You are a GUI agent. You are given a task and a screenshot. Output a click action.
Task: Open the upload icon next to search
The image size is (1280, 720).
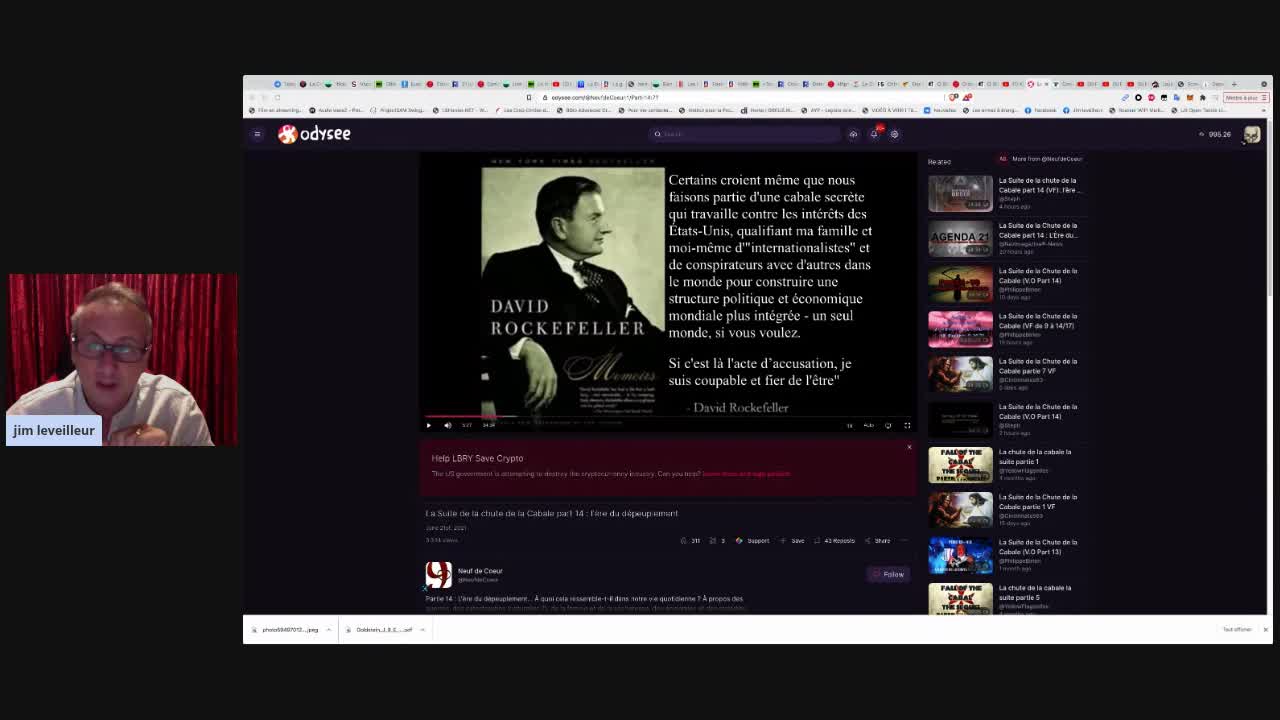[853, 134]
